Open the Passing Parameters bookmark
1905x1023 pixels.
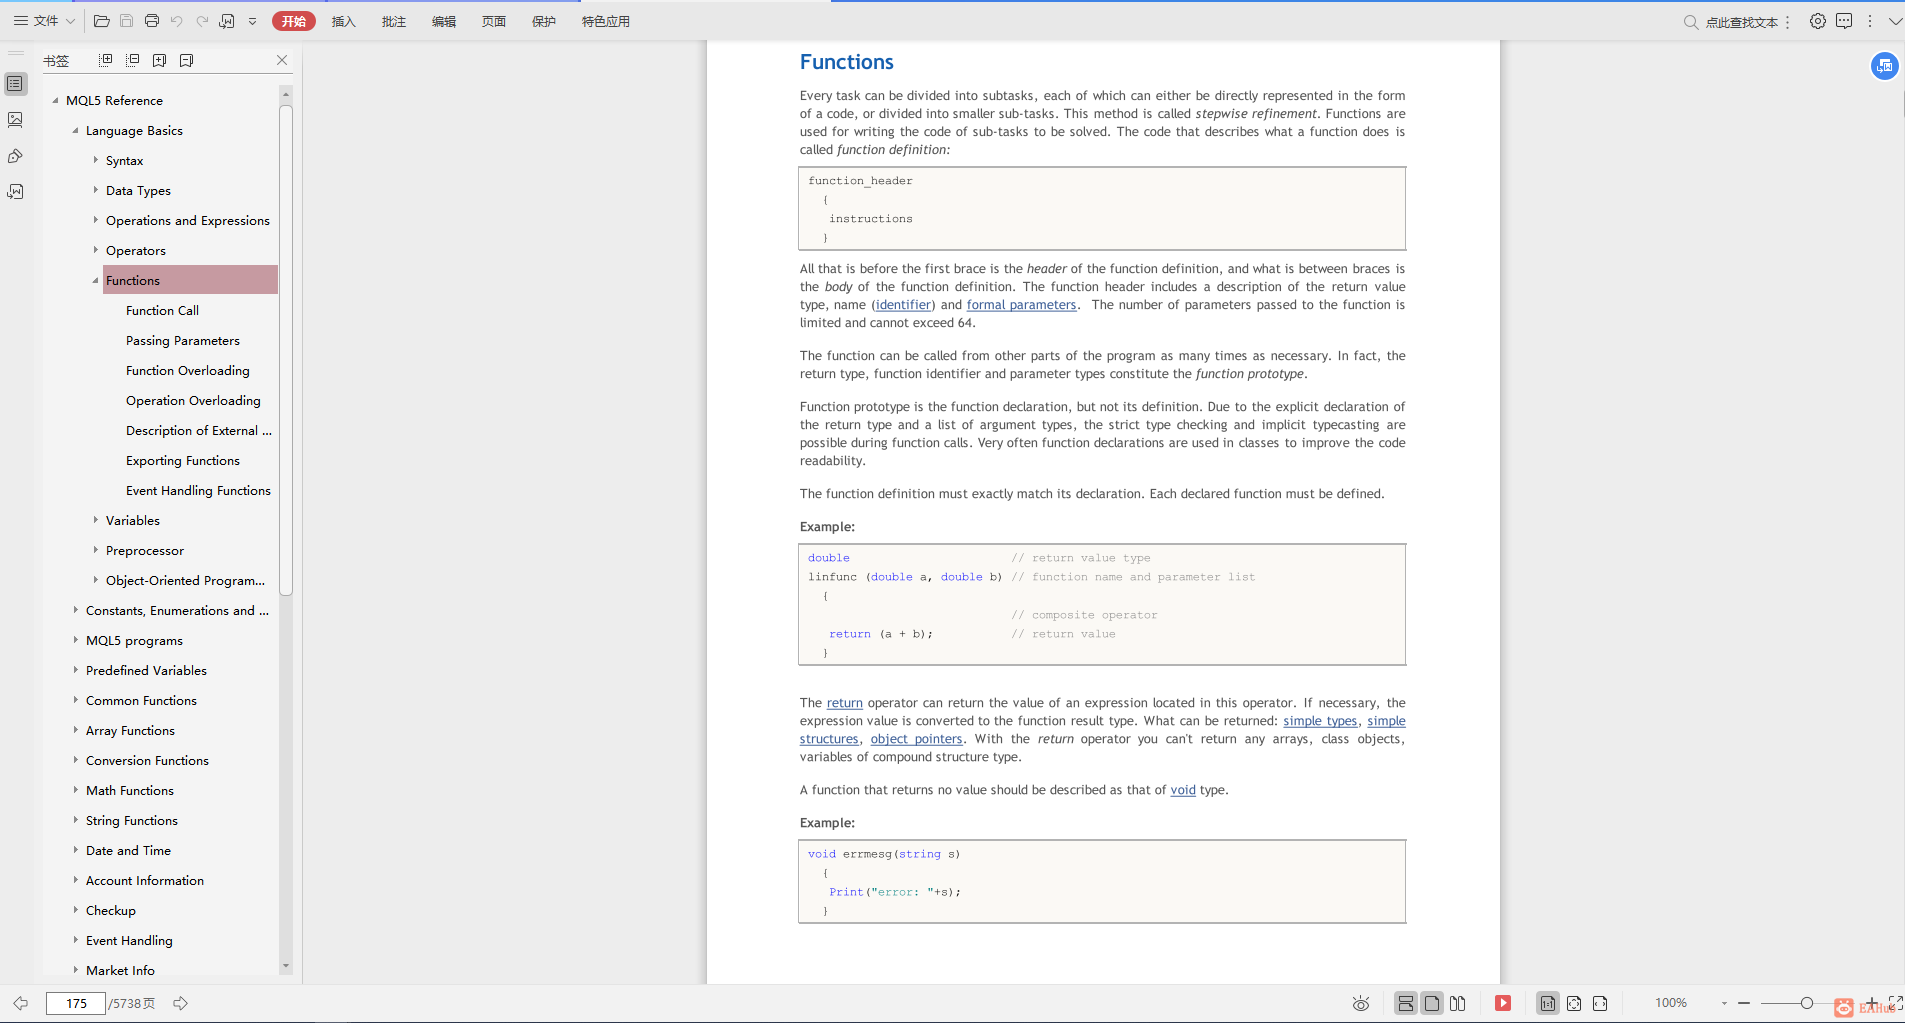click(x=183, y=341)
